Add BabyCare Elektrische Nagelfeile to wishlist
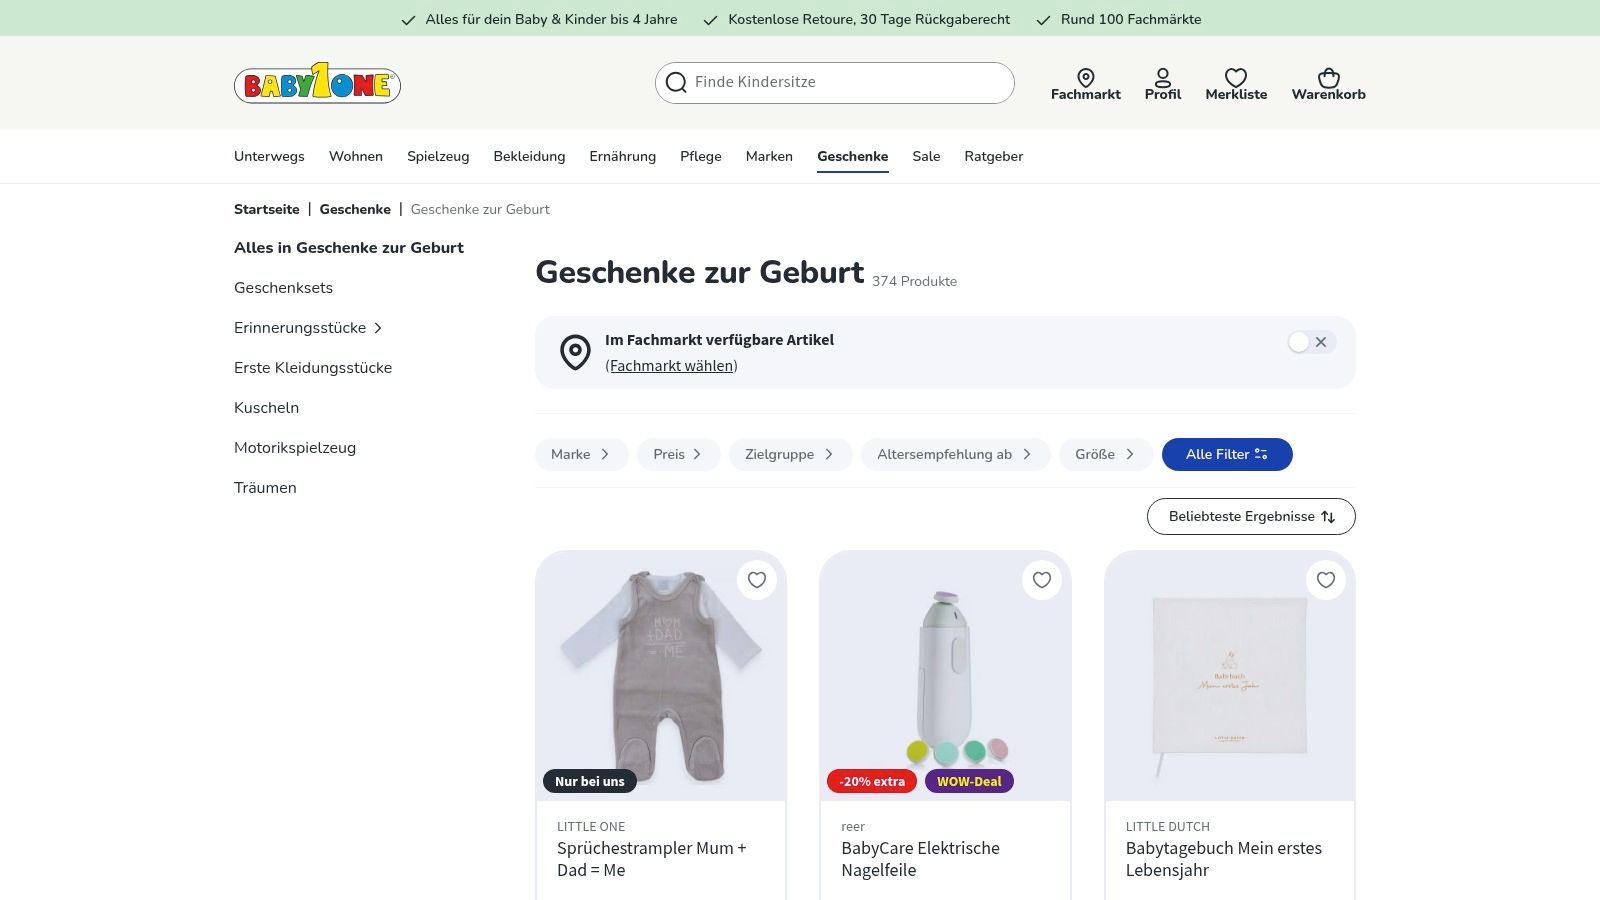 pyautogui.click(x=1042, y=580)
